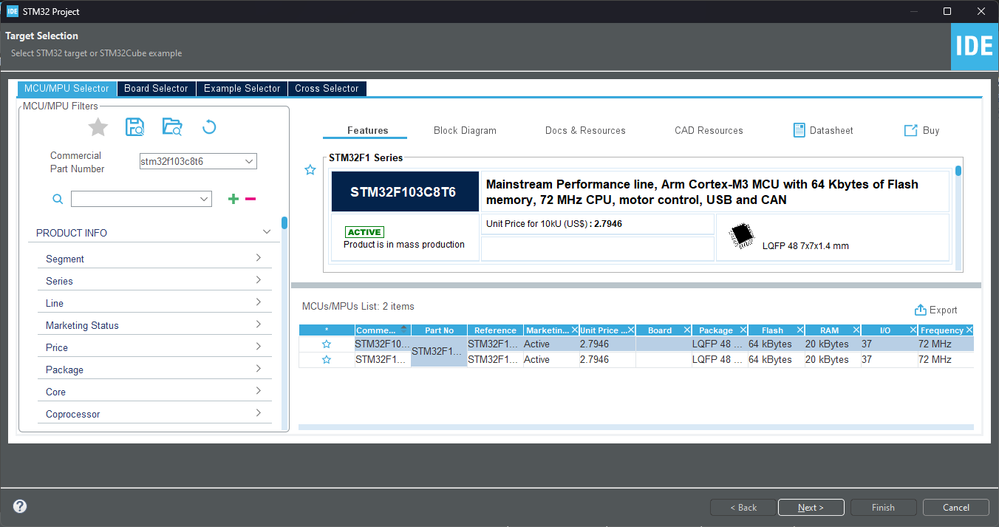Image resolution: width=999 pixels, height=527 pixels.
Task: Click the LQFP 48 chip package image
Action: pos(742,236)
